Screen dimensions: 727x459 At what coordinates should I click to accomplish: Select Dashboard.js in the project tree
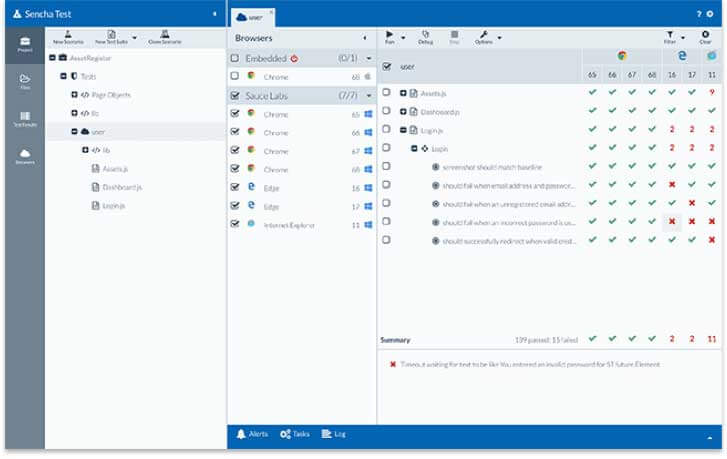pos(122,187)
